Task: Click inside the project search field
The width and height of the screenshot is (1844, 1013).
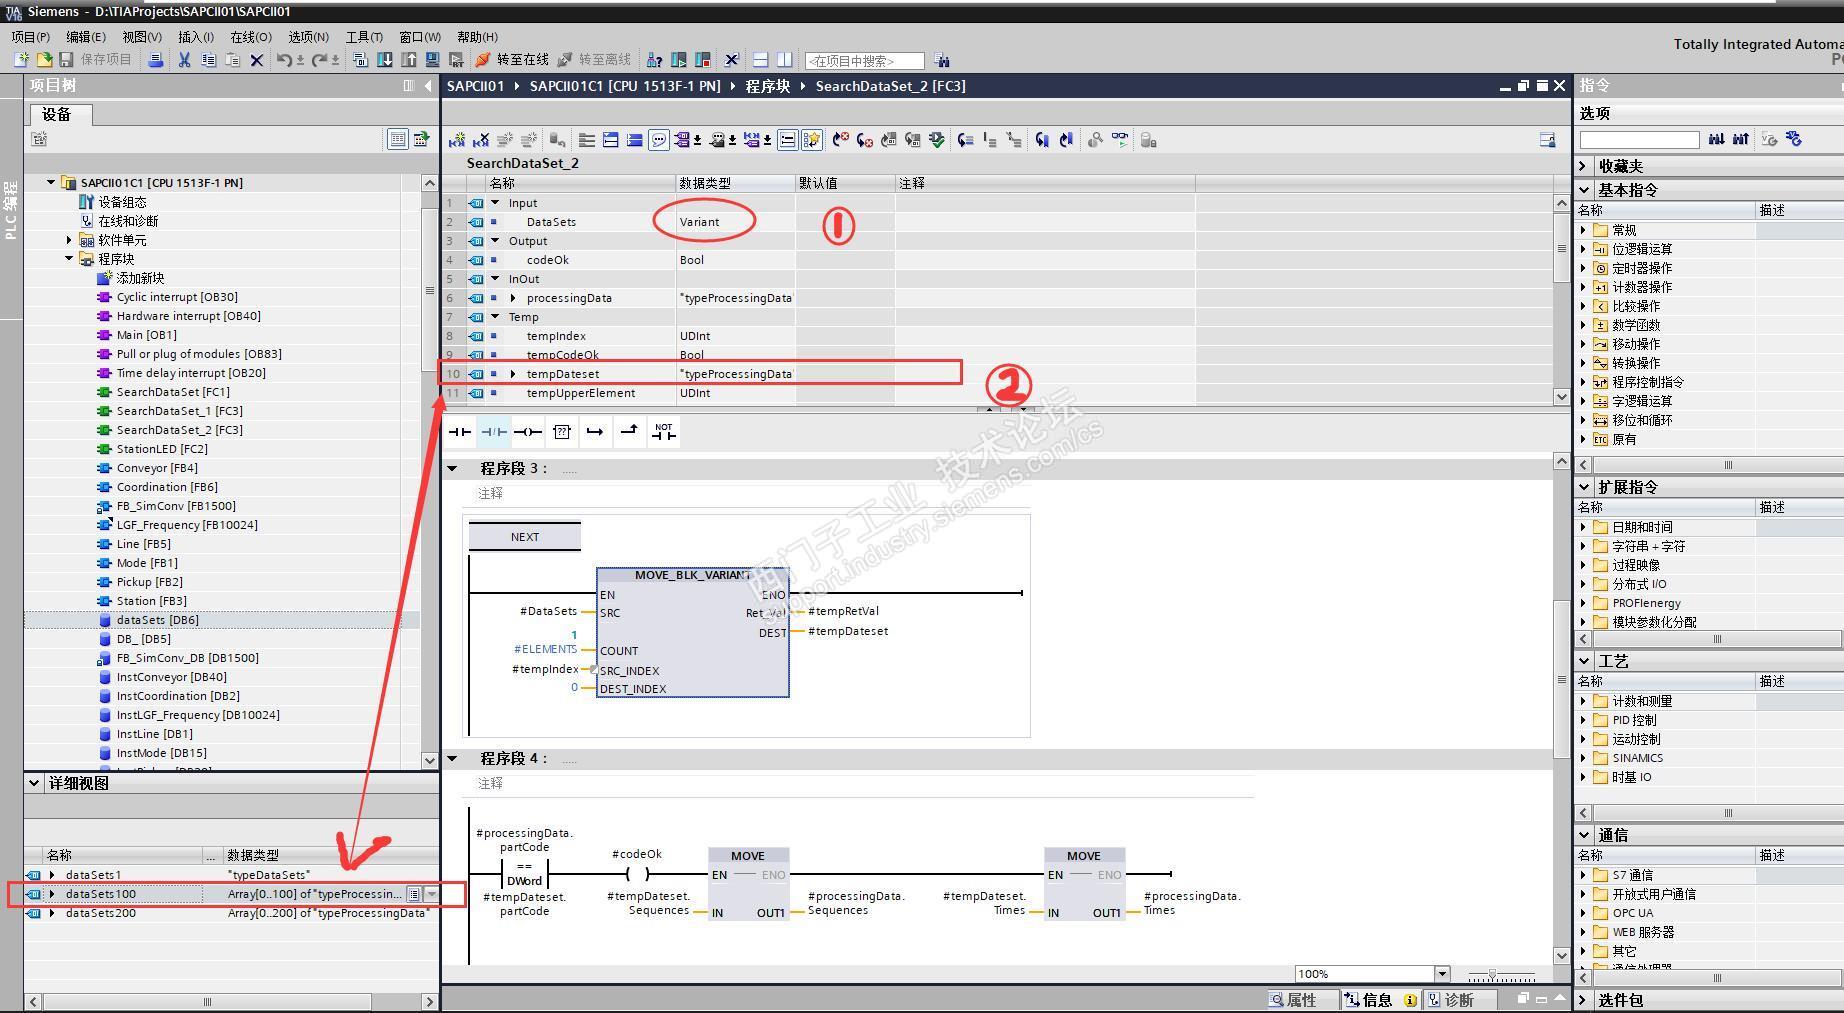Action: coord(864,61)
